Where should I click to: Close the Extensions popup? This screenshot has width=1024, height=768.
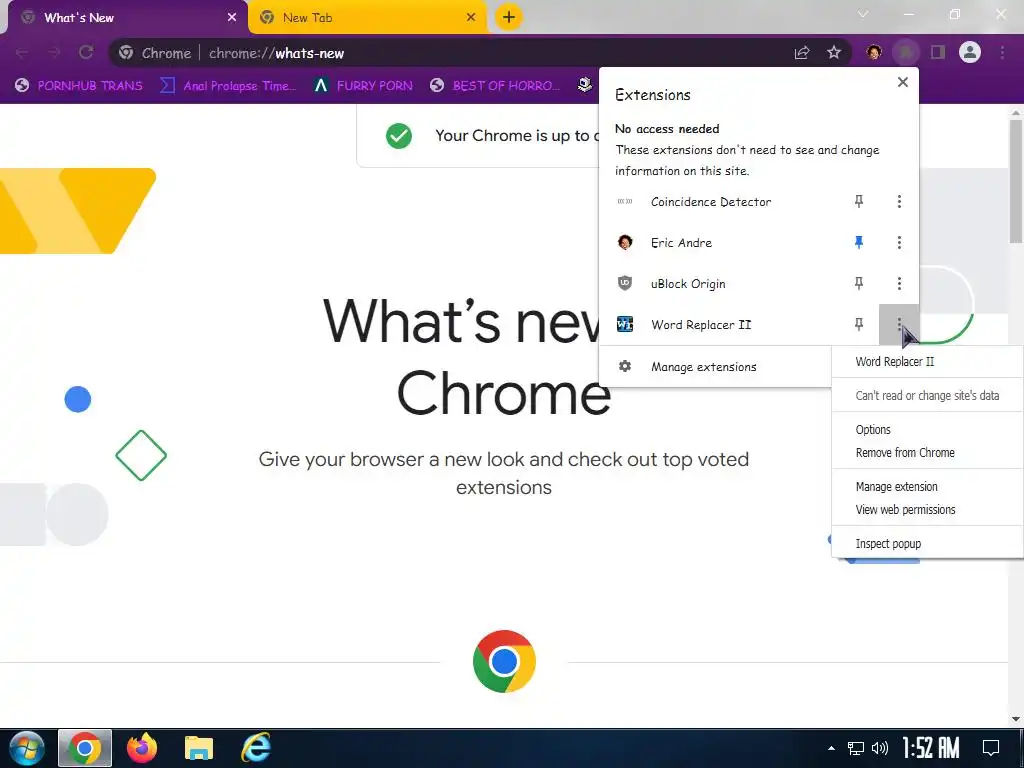coord(903,82)
